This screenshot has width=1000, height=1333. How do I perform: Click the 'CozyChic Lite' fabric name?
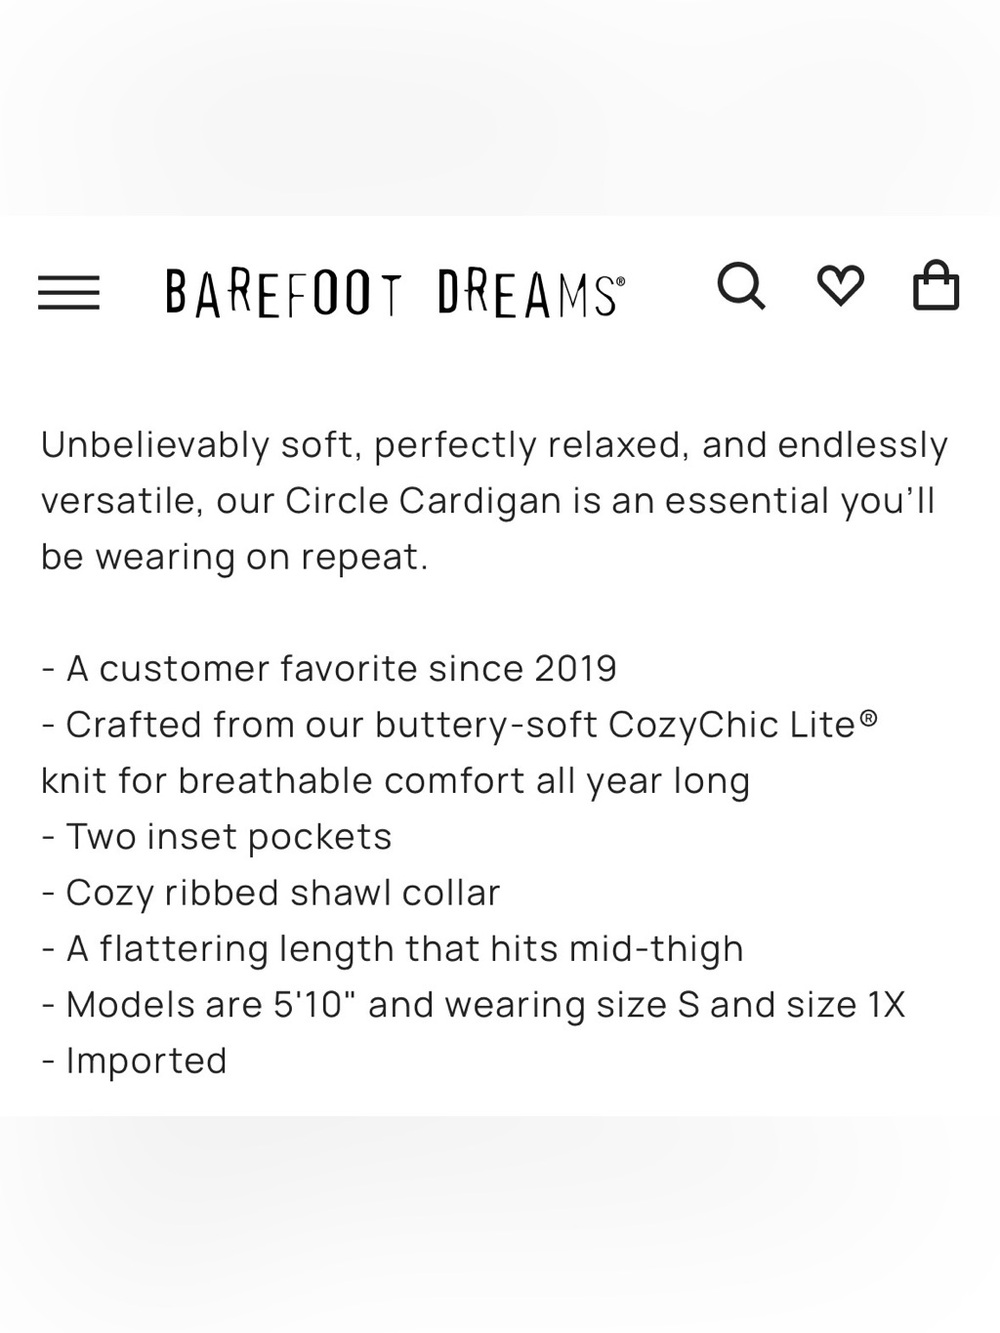pos(732,725)
